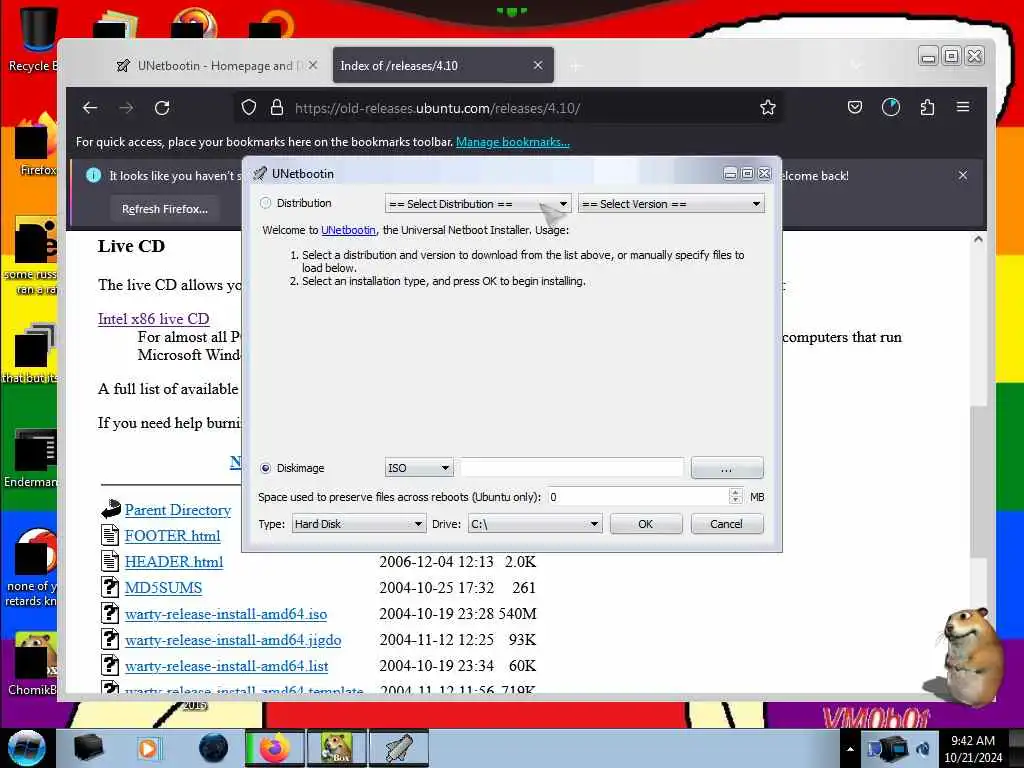This screenshot has width=1024, height=768.
Task: Open warty-release-install-amd64.list link
Action: [x=227, y=666]
